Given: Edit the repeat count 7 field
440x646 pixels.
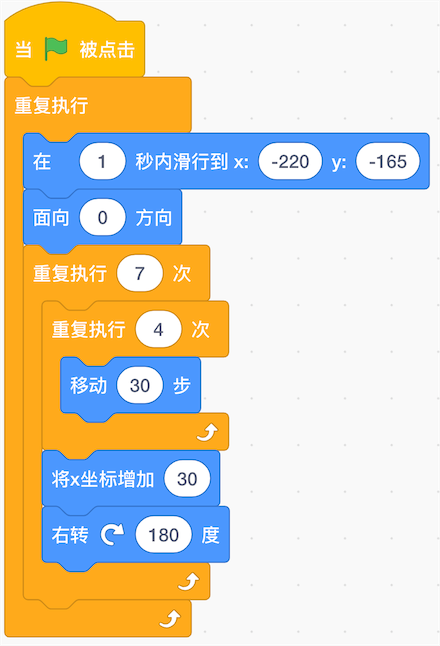Looking at the screenshot, I should (140, 273).
